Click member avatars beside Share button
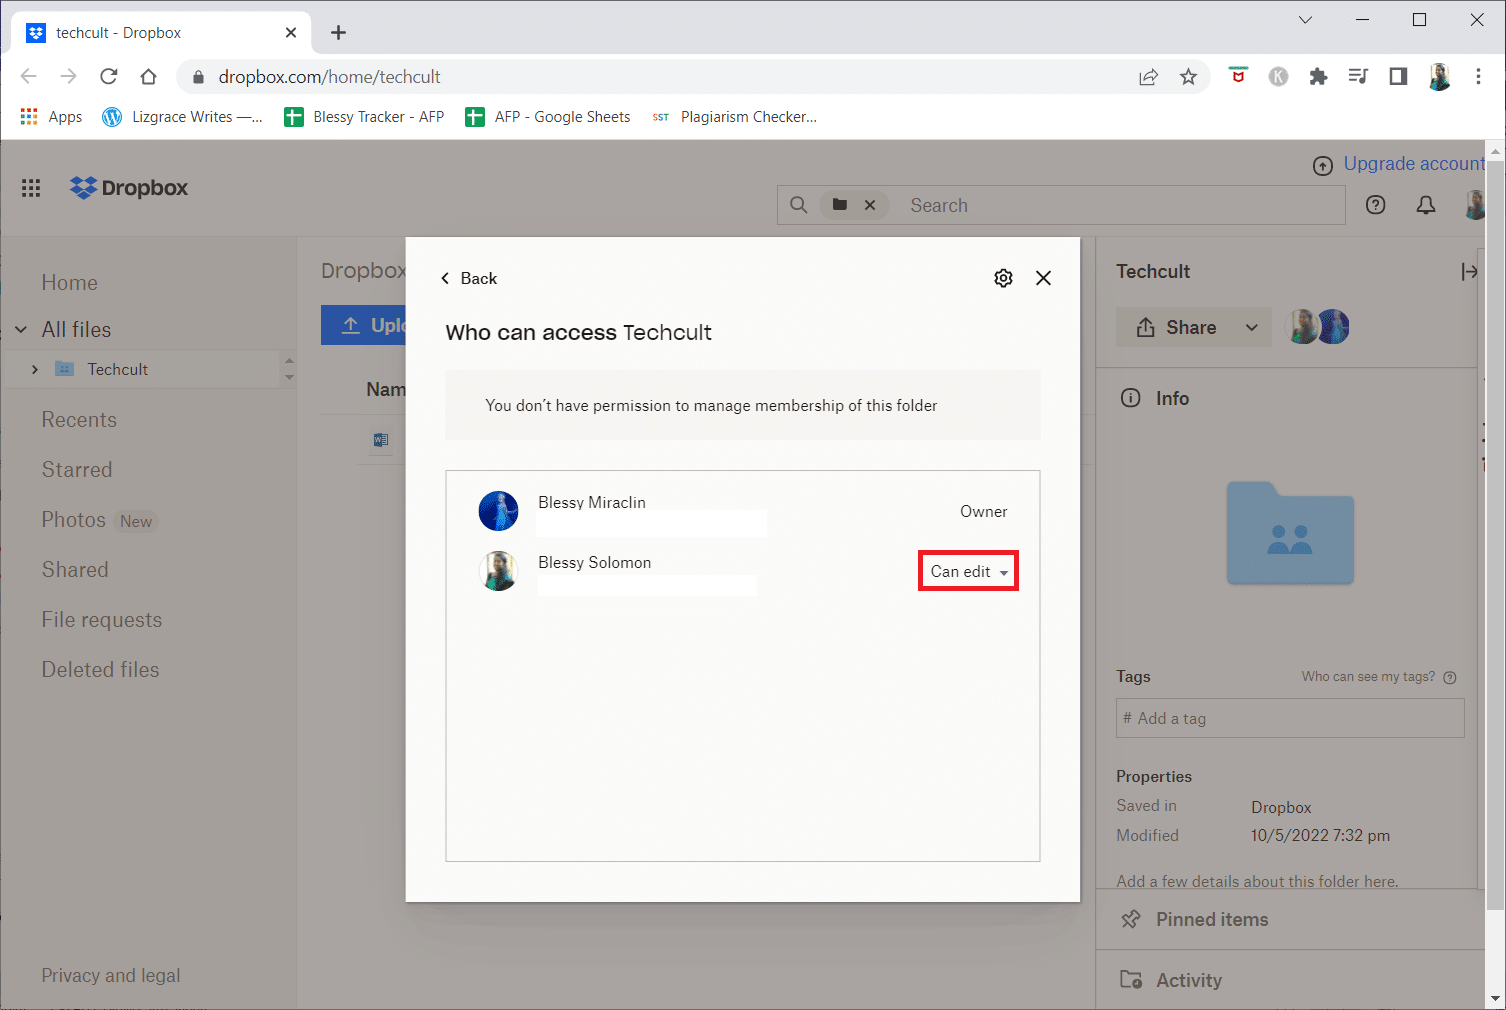Viewport: 1506px width, 1010px height. [1318, 327]
